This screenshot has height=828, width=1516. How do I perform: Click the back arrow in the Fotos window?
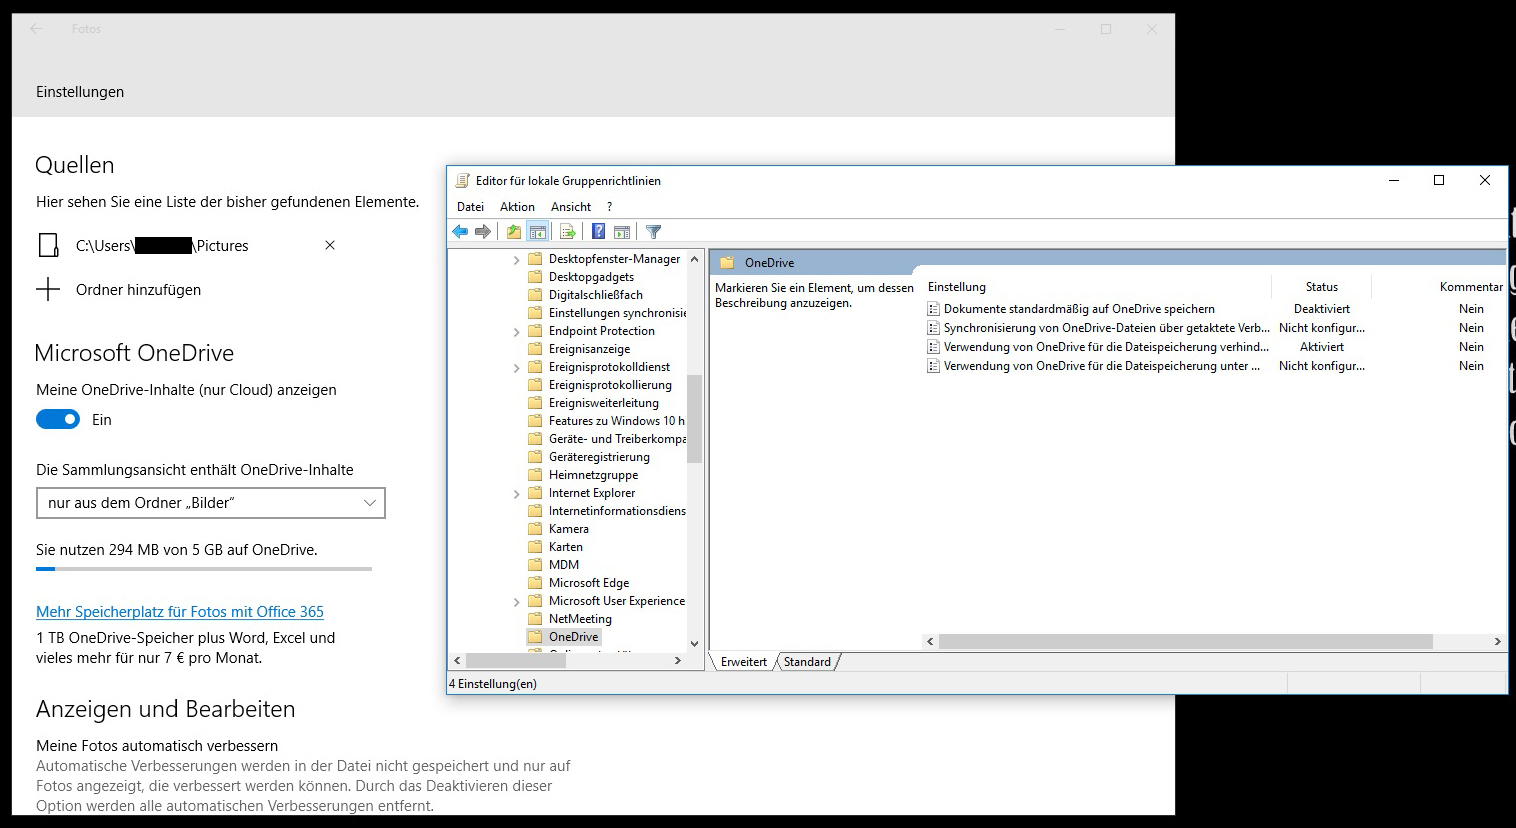point(36,29)
